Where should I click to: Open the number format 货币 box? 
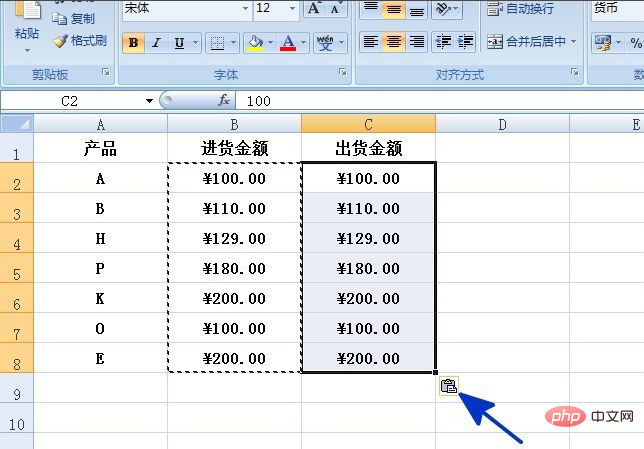click(617, 8)
